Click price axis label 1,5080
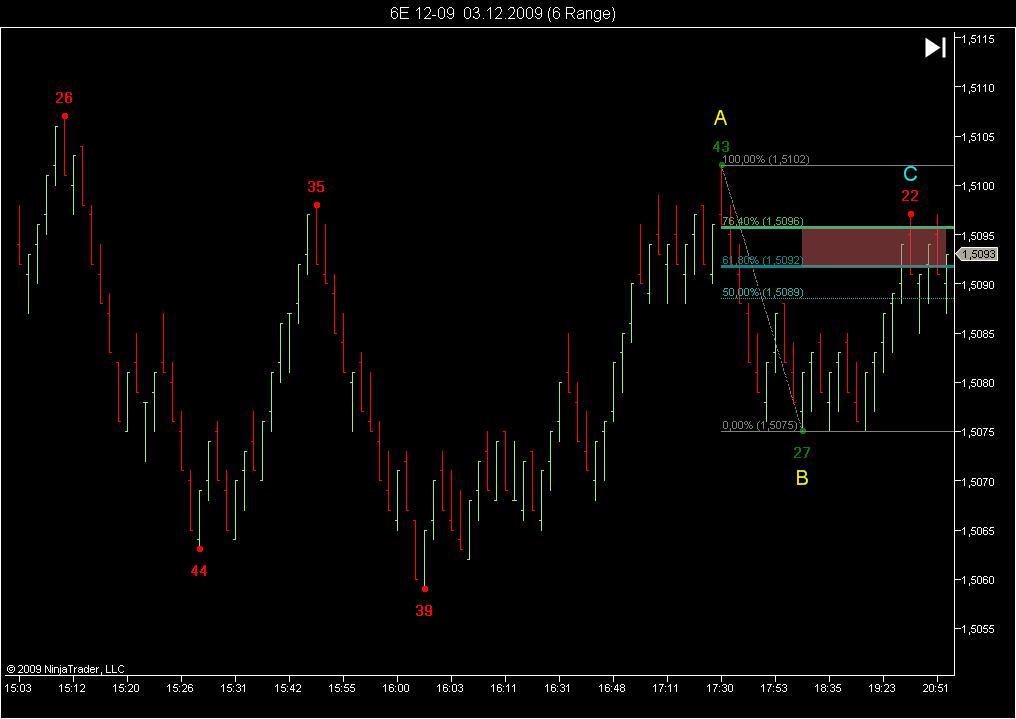Screen dimensions: 1016x719 click(978, 383)
